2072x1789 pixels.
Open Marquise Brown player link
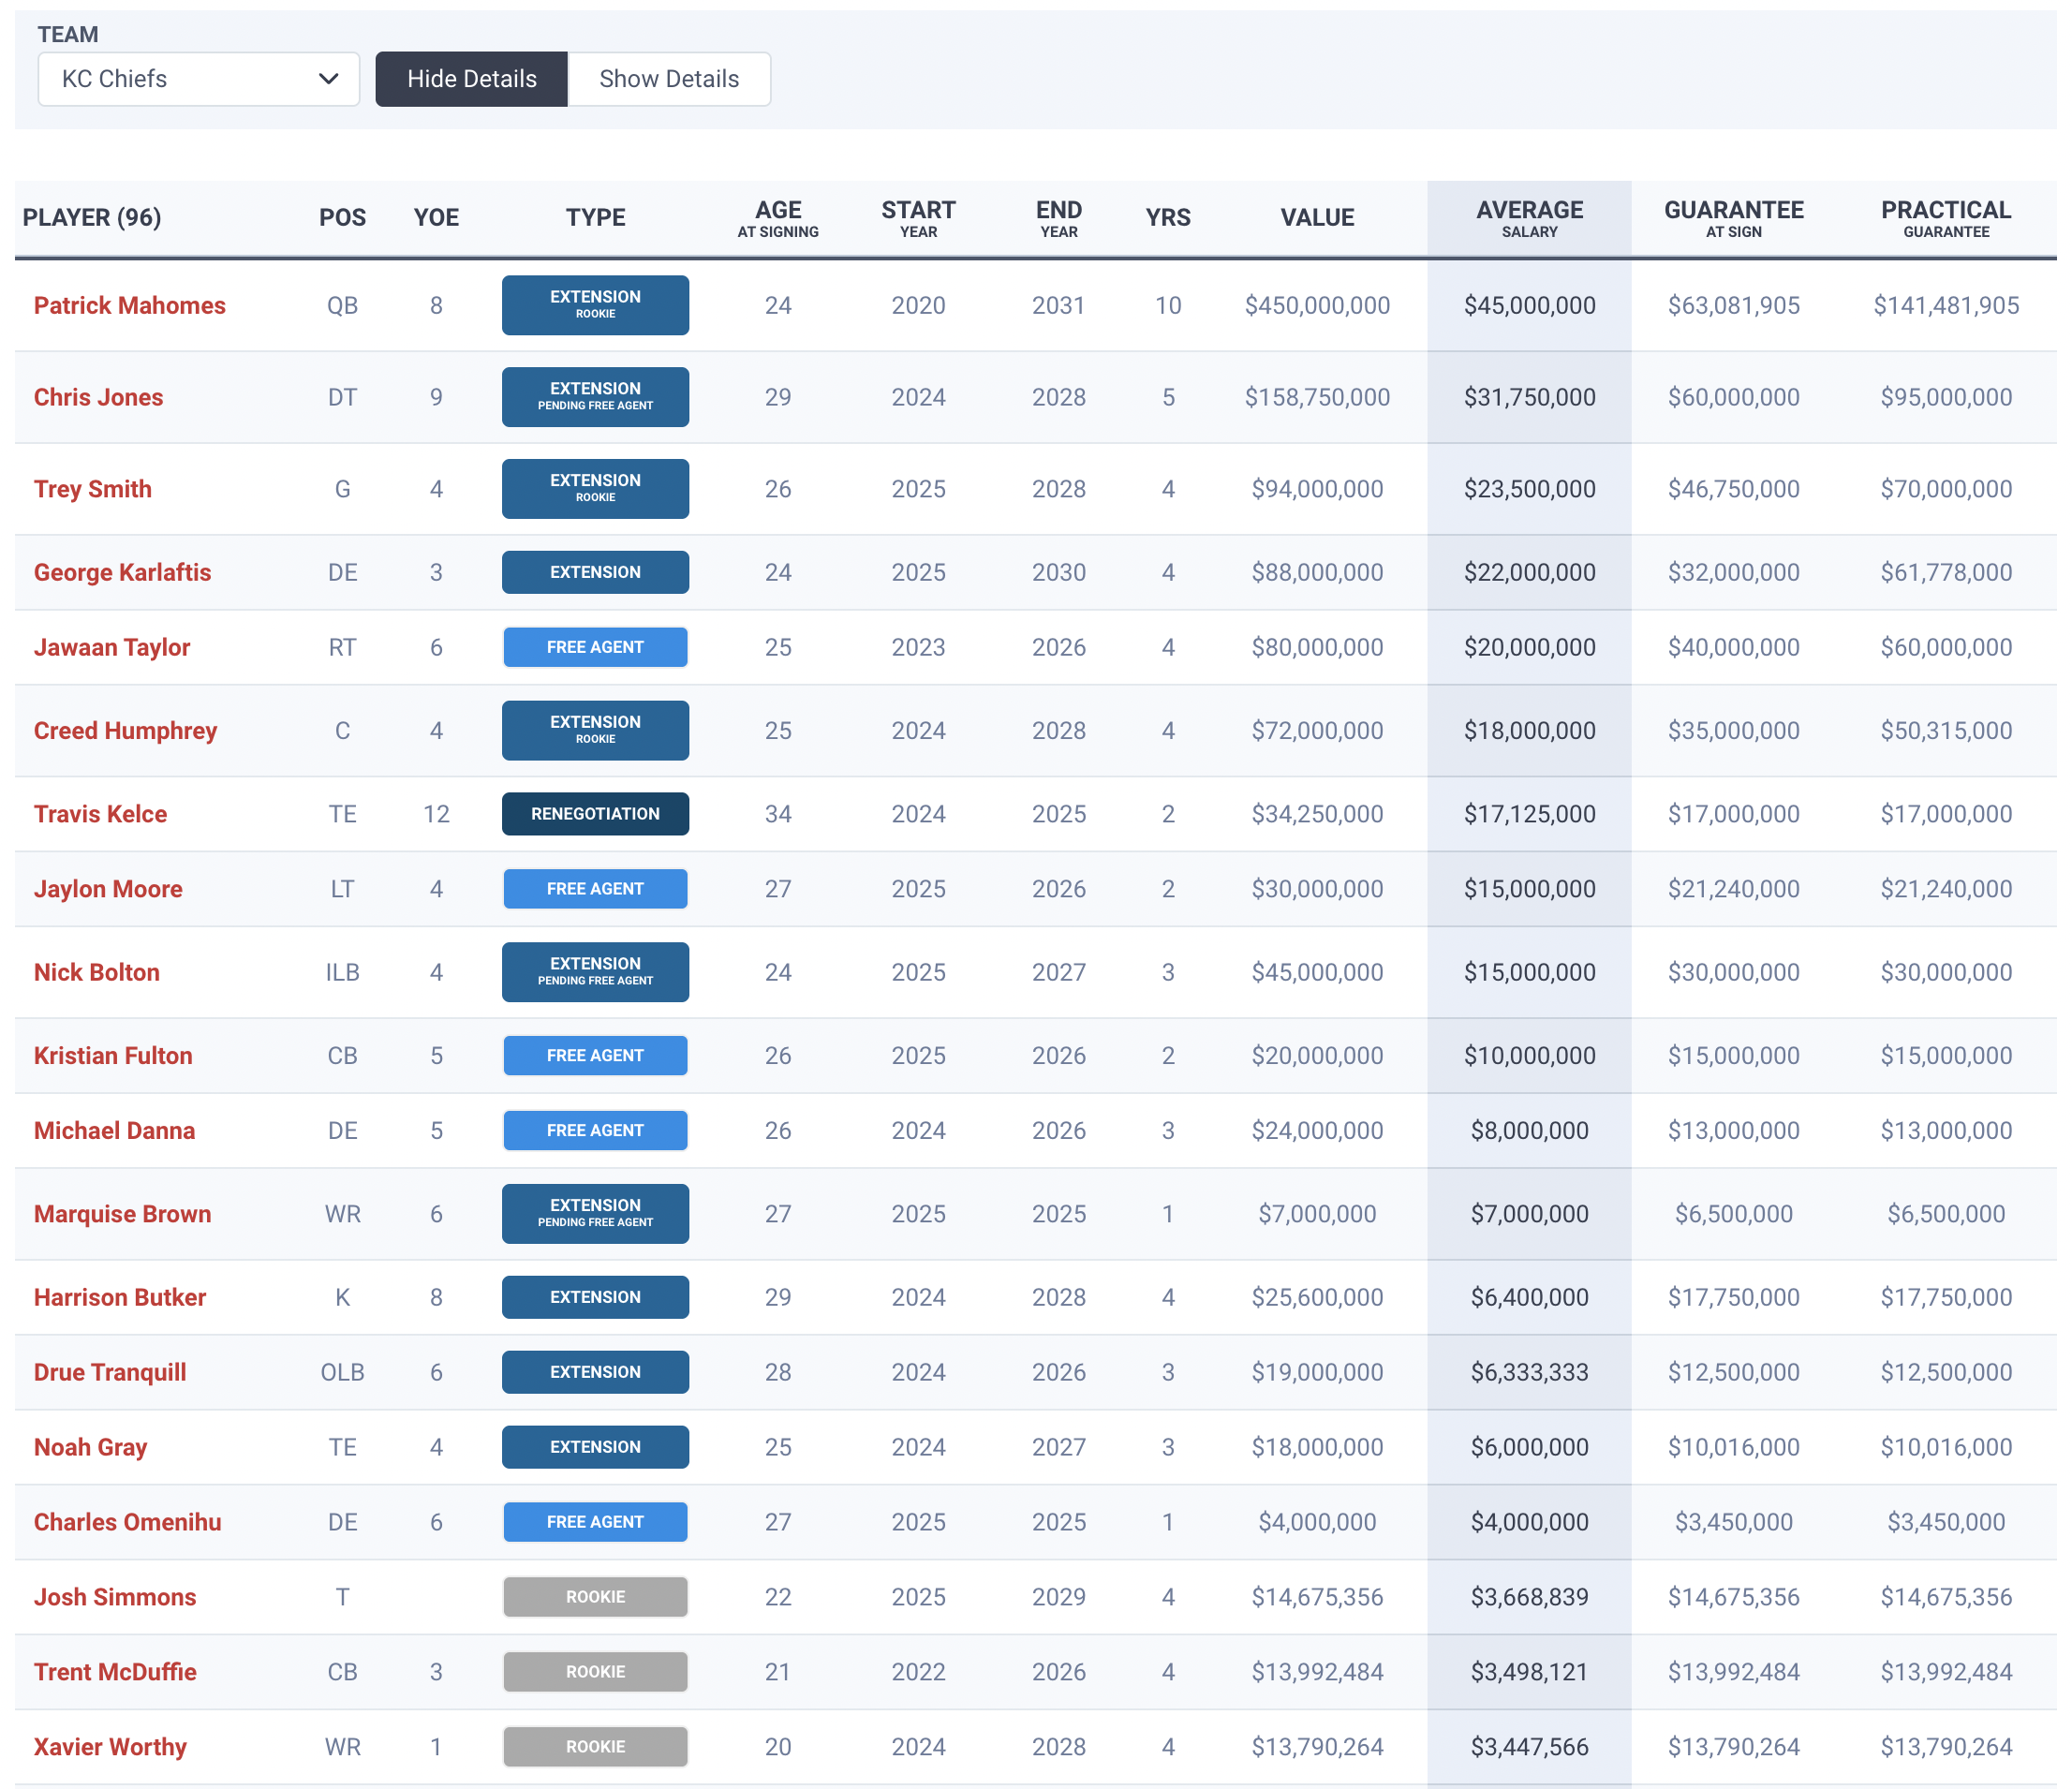(x=122, y=1214)
